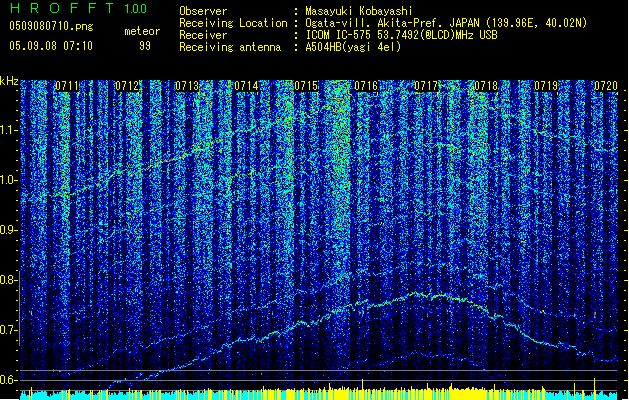Screen dimensions: 629x400
Task: Select the 0713 time marker
Action: [x=187, y=87]
